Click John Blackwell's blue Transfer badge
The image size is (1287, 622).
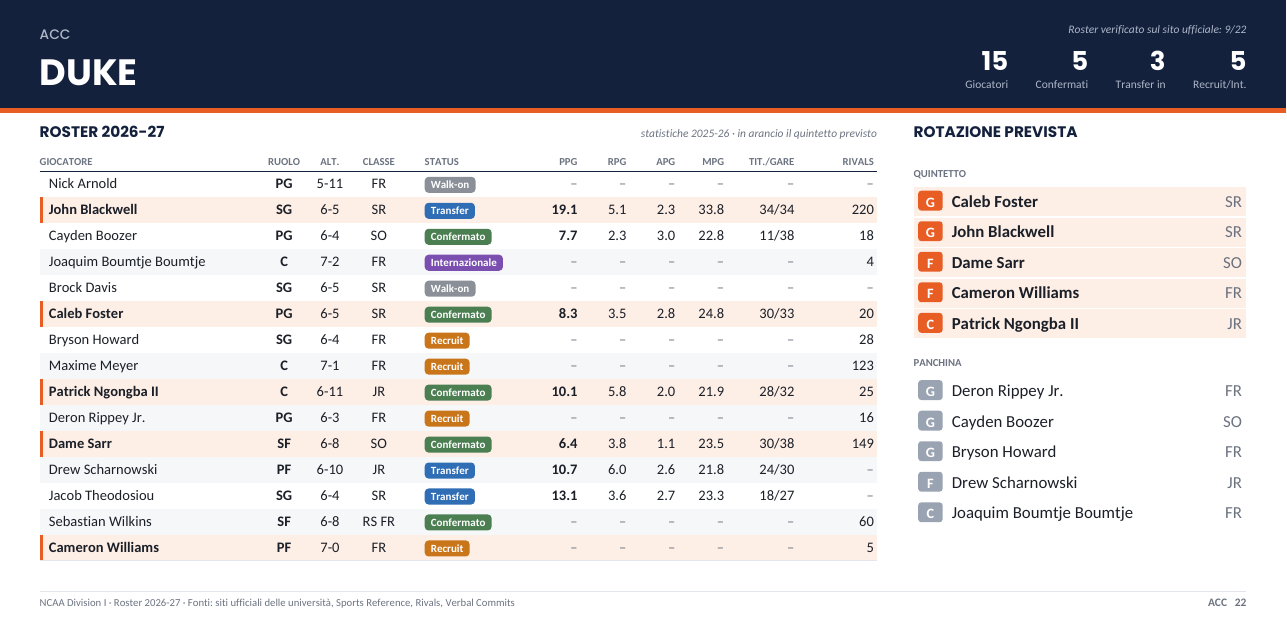pos(449,211)
